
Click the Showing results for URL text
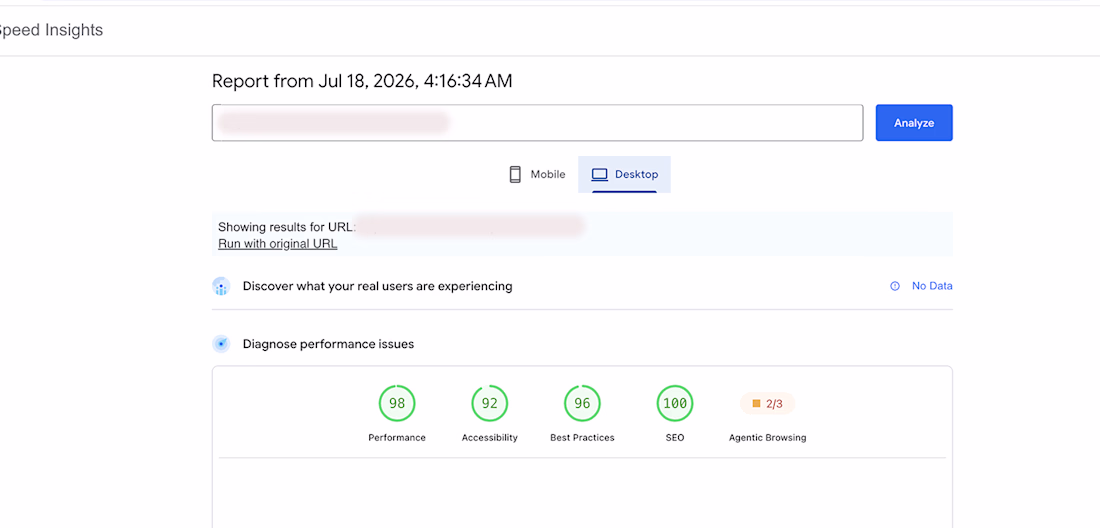tap(287, 227)
